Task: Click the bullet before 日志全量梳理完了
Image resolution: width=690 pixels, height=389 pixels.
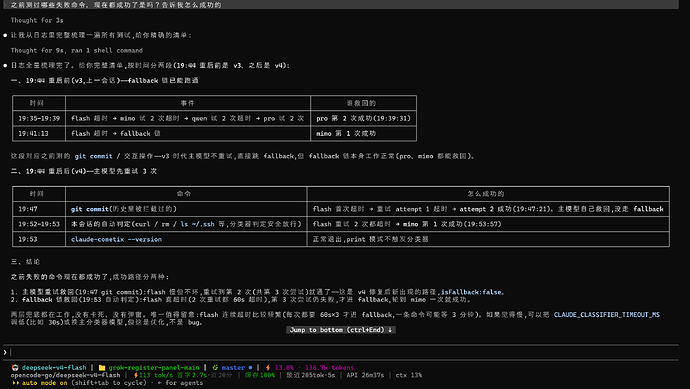Action: 5,66
